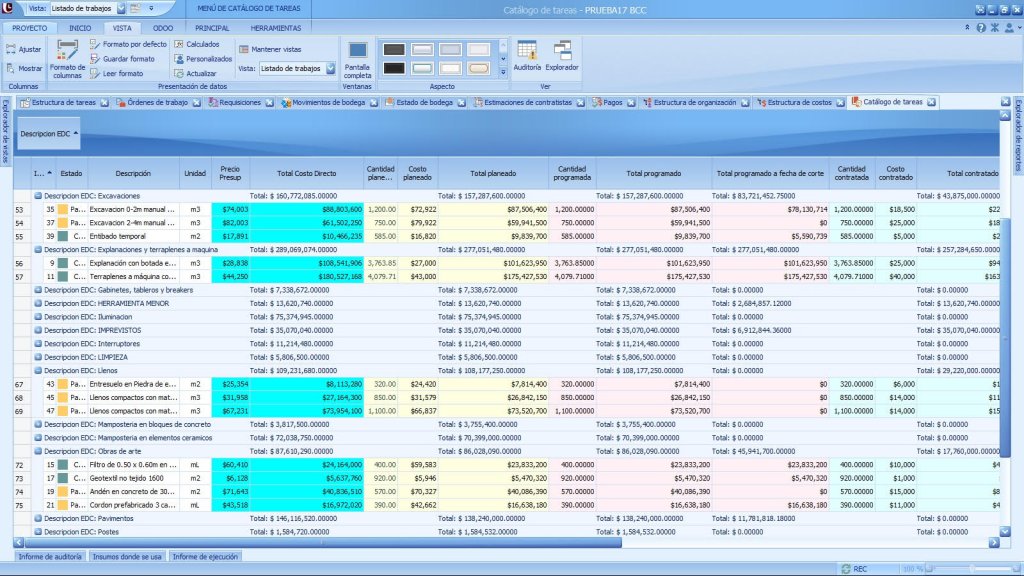
Task: Close the Catálogo de tareas tab
Action: pos(932,102)
